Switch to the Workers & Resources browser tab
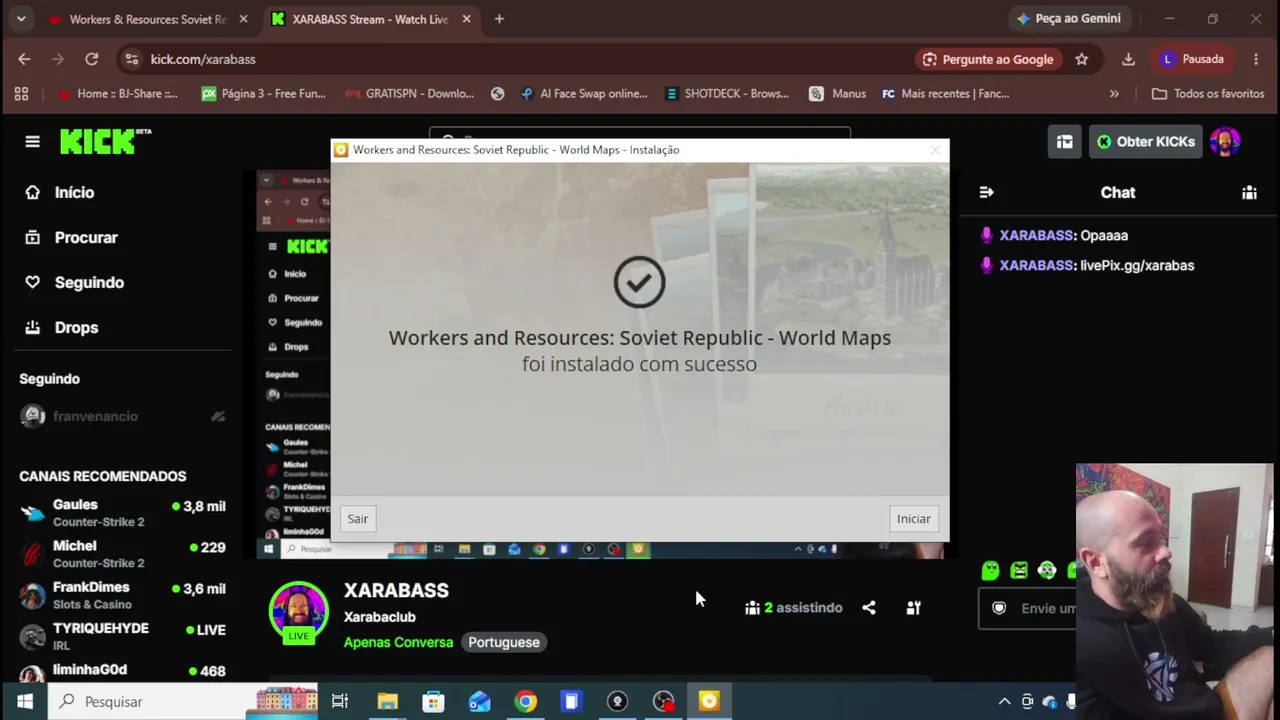The image size is (1280, 720). (x=147, y=19)
